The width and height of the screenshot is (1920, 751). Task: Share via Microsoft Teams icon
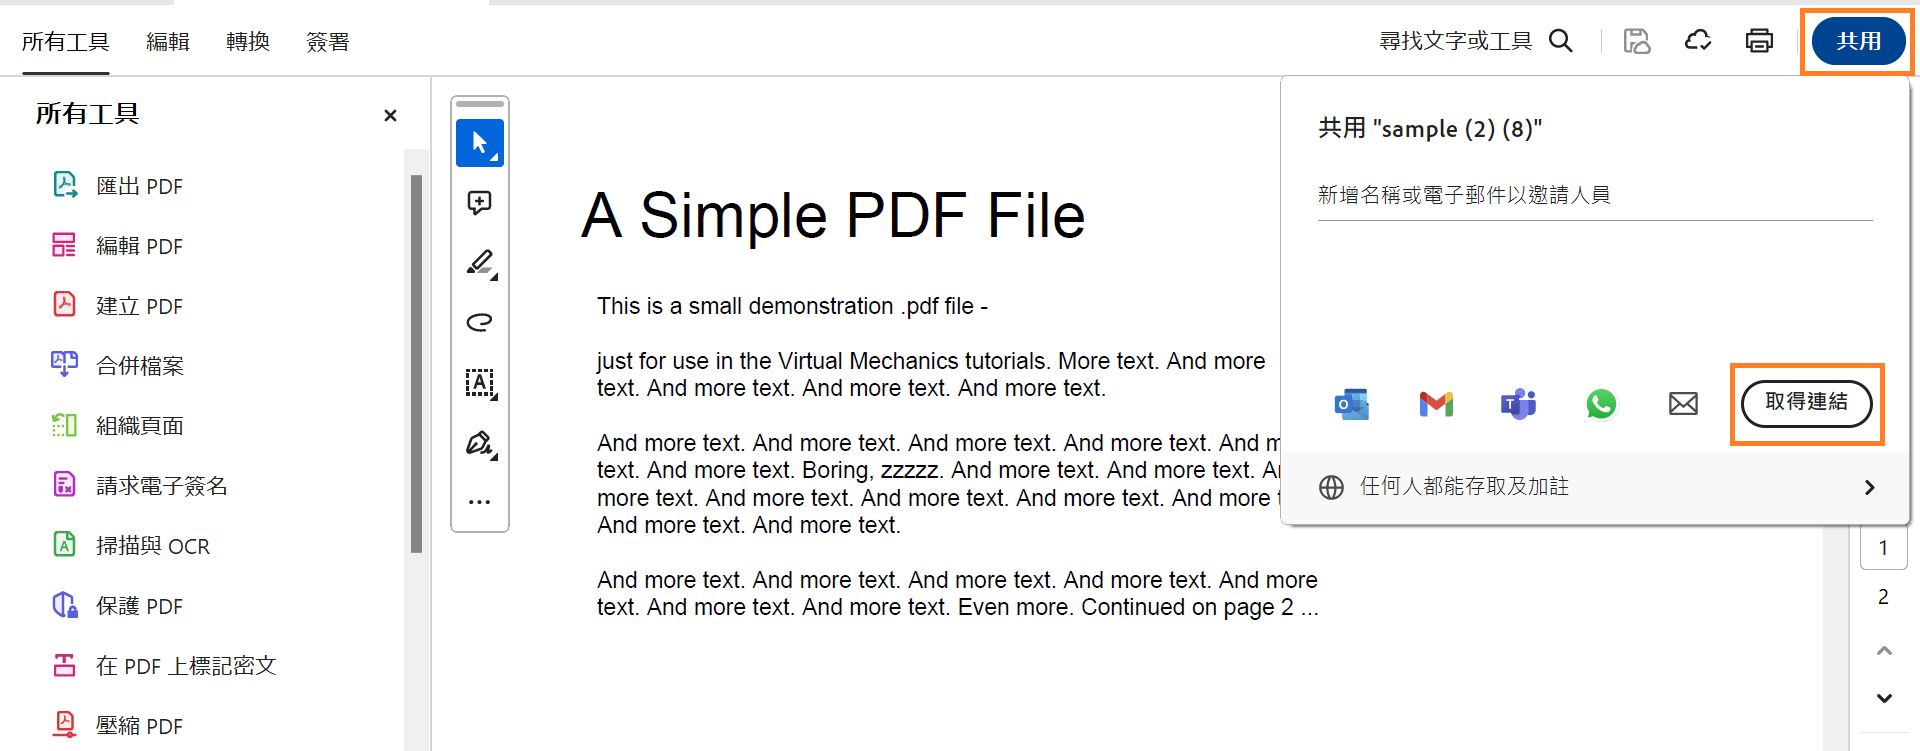pos(1518,404)
